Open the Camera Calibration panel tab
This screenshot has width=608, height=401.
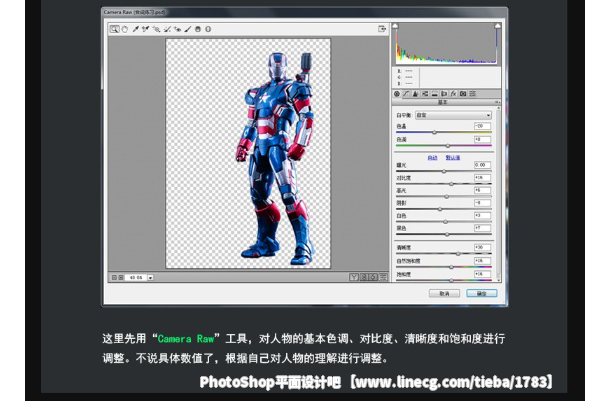click(x=463, y=94)
